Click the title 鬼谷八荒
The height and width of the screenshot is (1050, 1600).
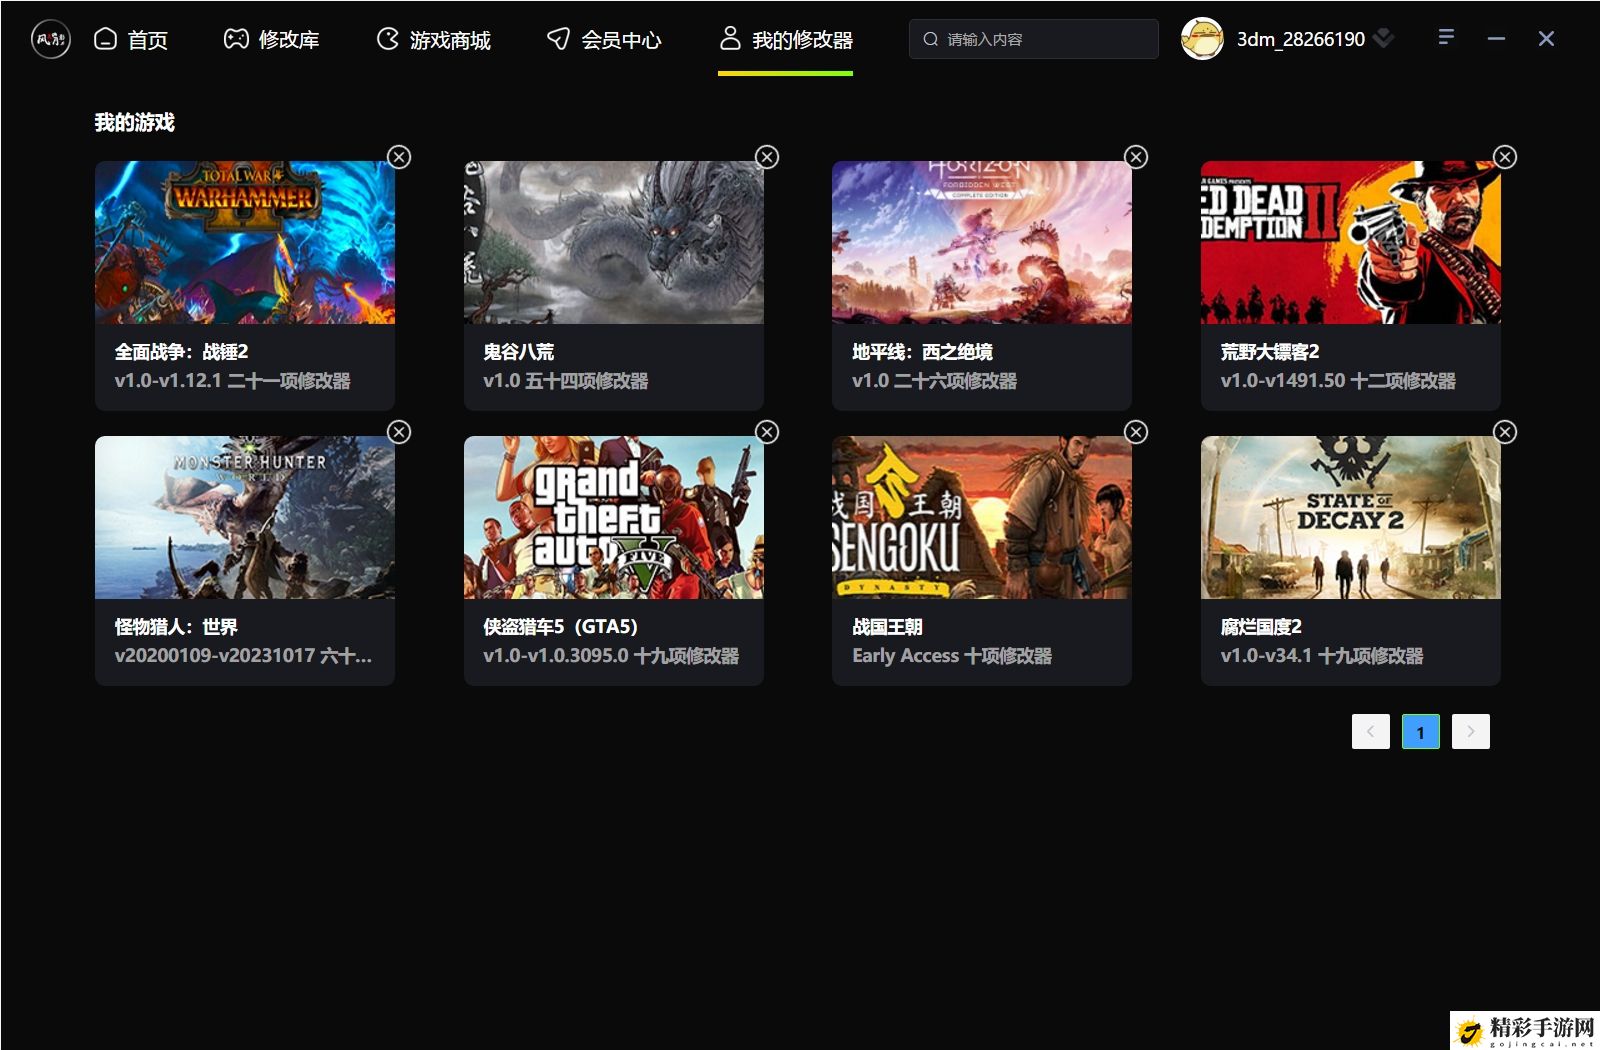[518, 352]
